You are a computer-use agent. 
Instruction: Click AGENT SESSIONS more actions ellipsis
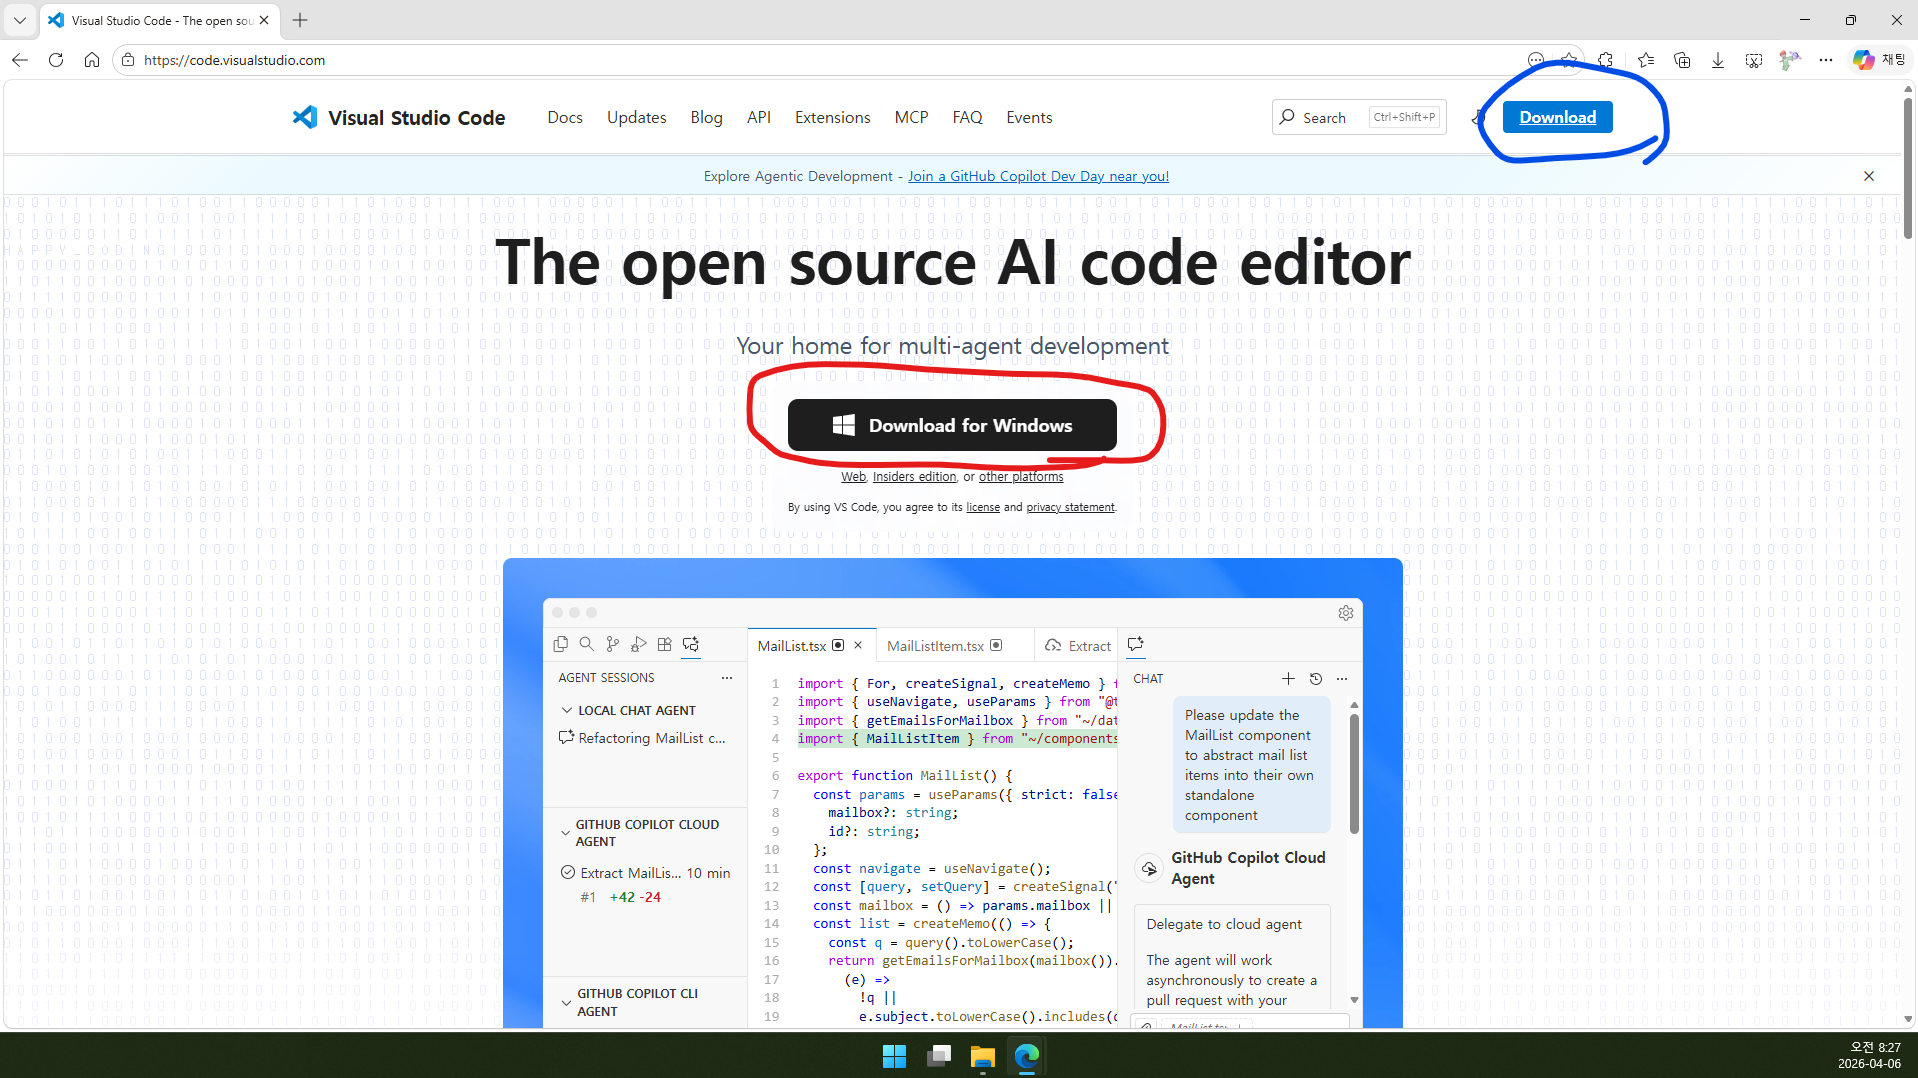727,678
